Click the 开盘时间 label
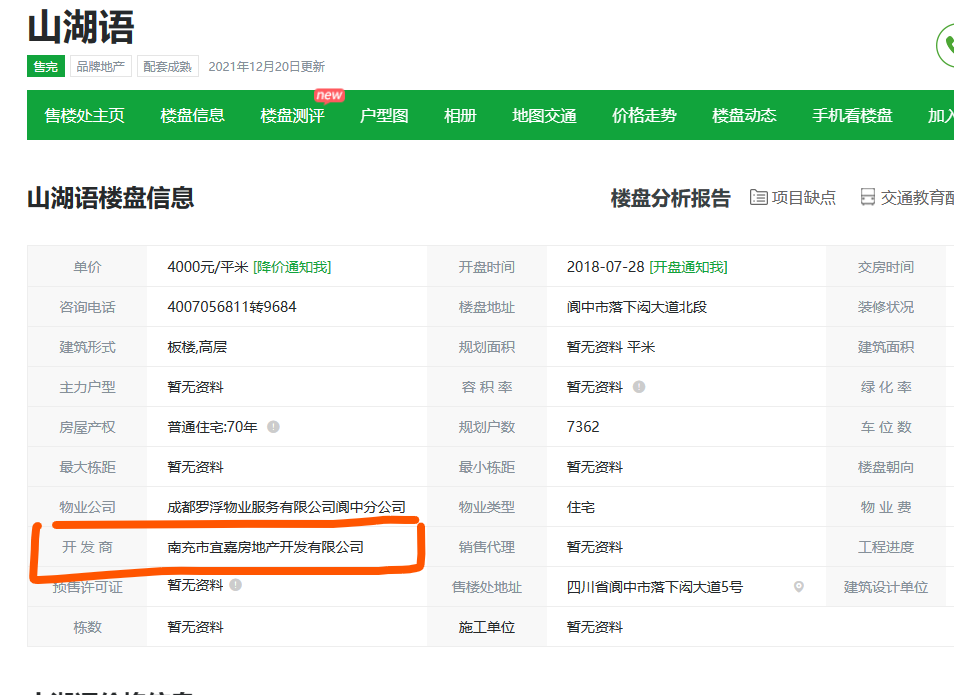 click(487, 267)
